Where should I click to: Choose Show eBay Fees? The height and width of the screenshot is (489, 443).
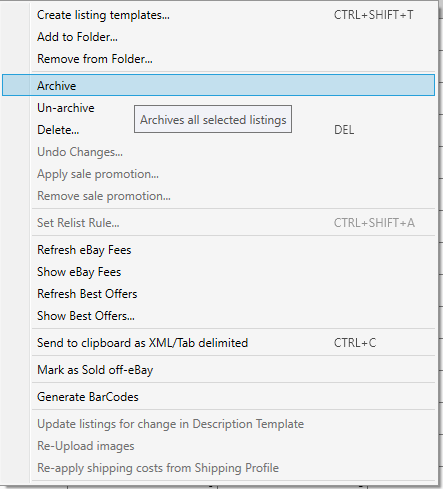point(218,272)
